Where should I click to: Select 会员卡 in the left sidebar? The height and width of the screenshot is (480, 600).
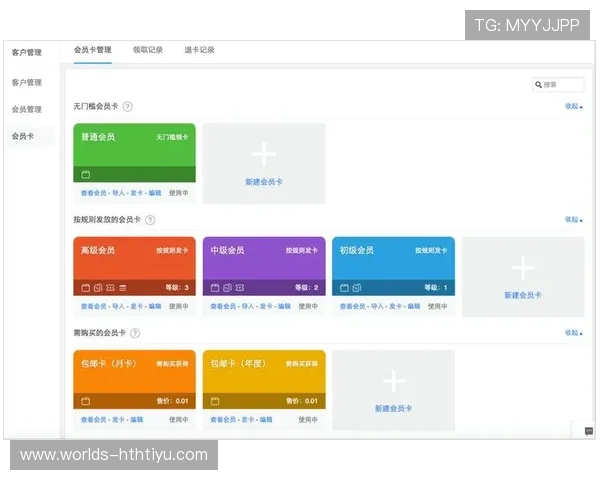point(23,136)
